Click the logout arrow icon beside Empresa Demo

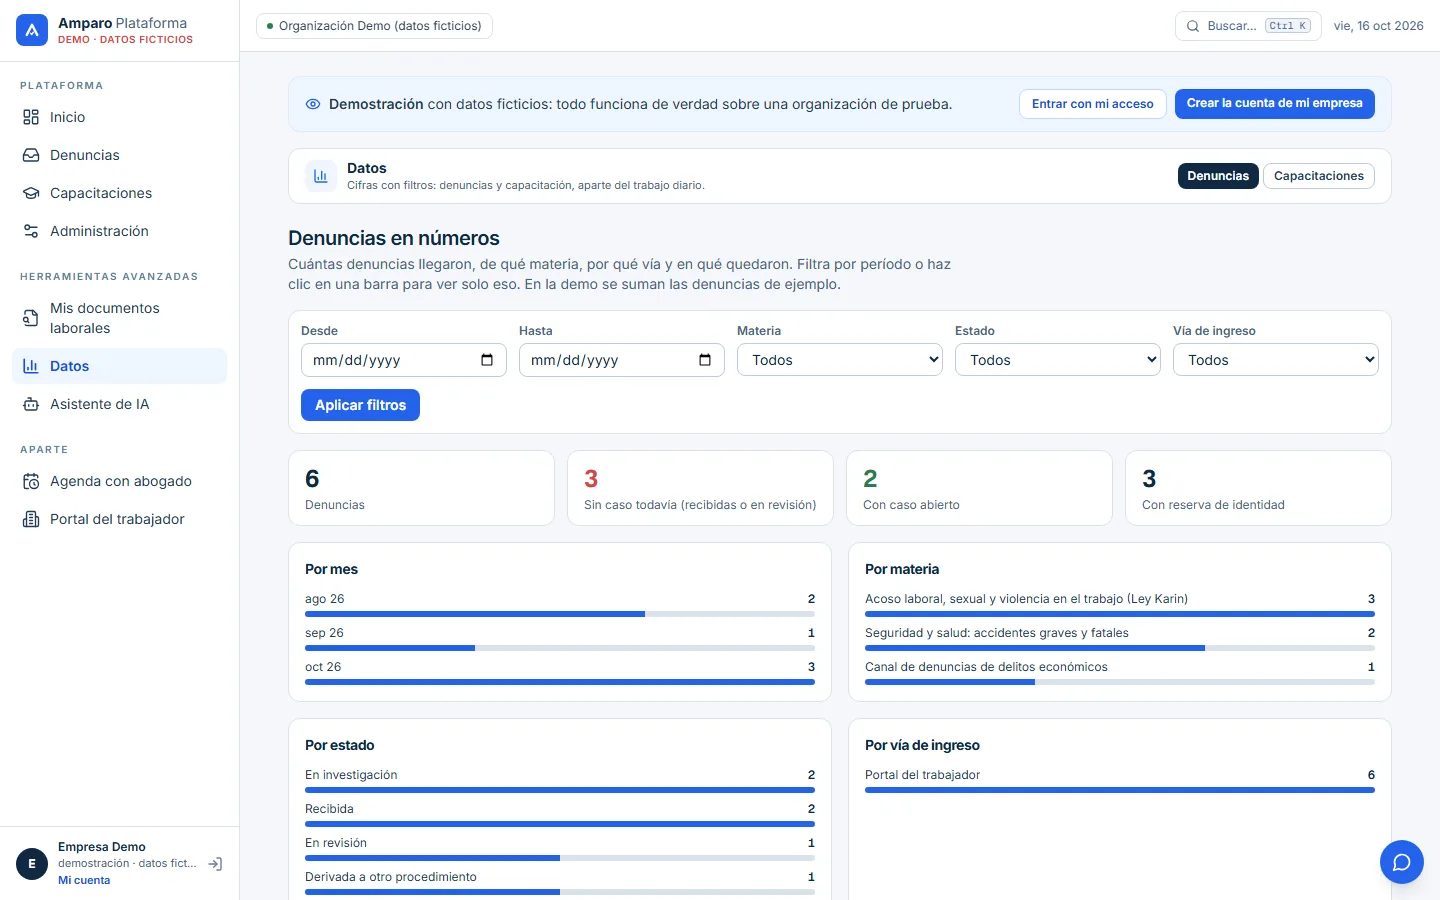coord(215,864)
